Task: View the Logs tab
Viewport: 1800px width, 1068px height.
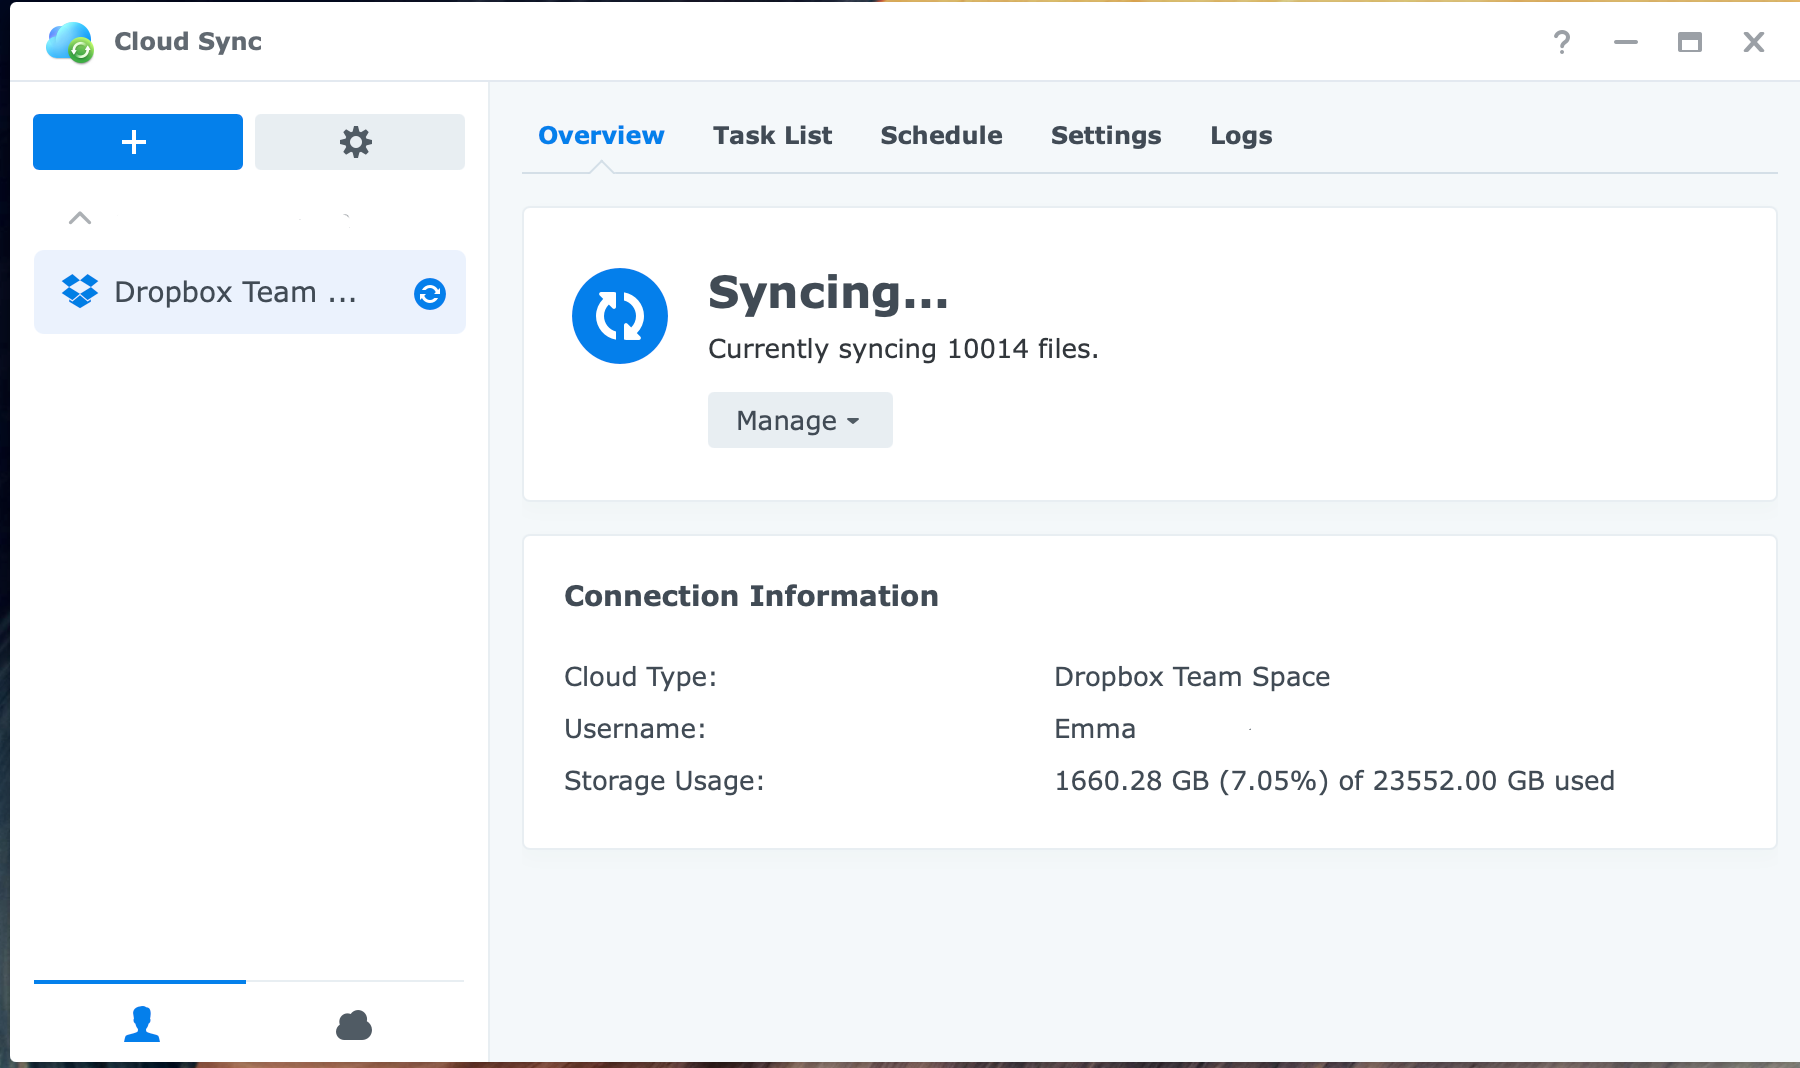Action: [1241, 135]
